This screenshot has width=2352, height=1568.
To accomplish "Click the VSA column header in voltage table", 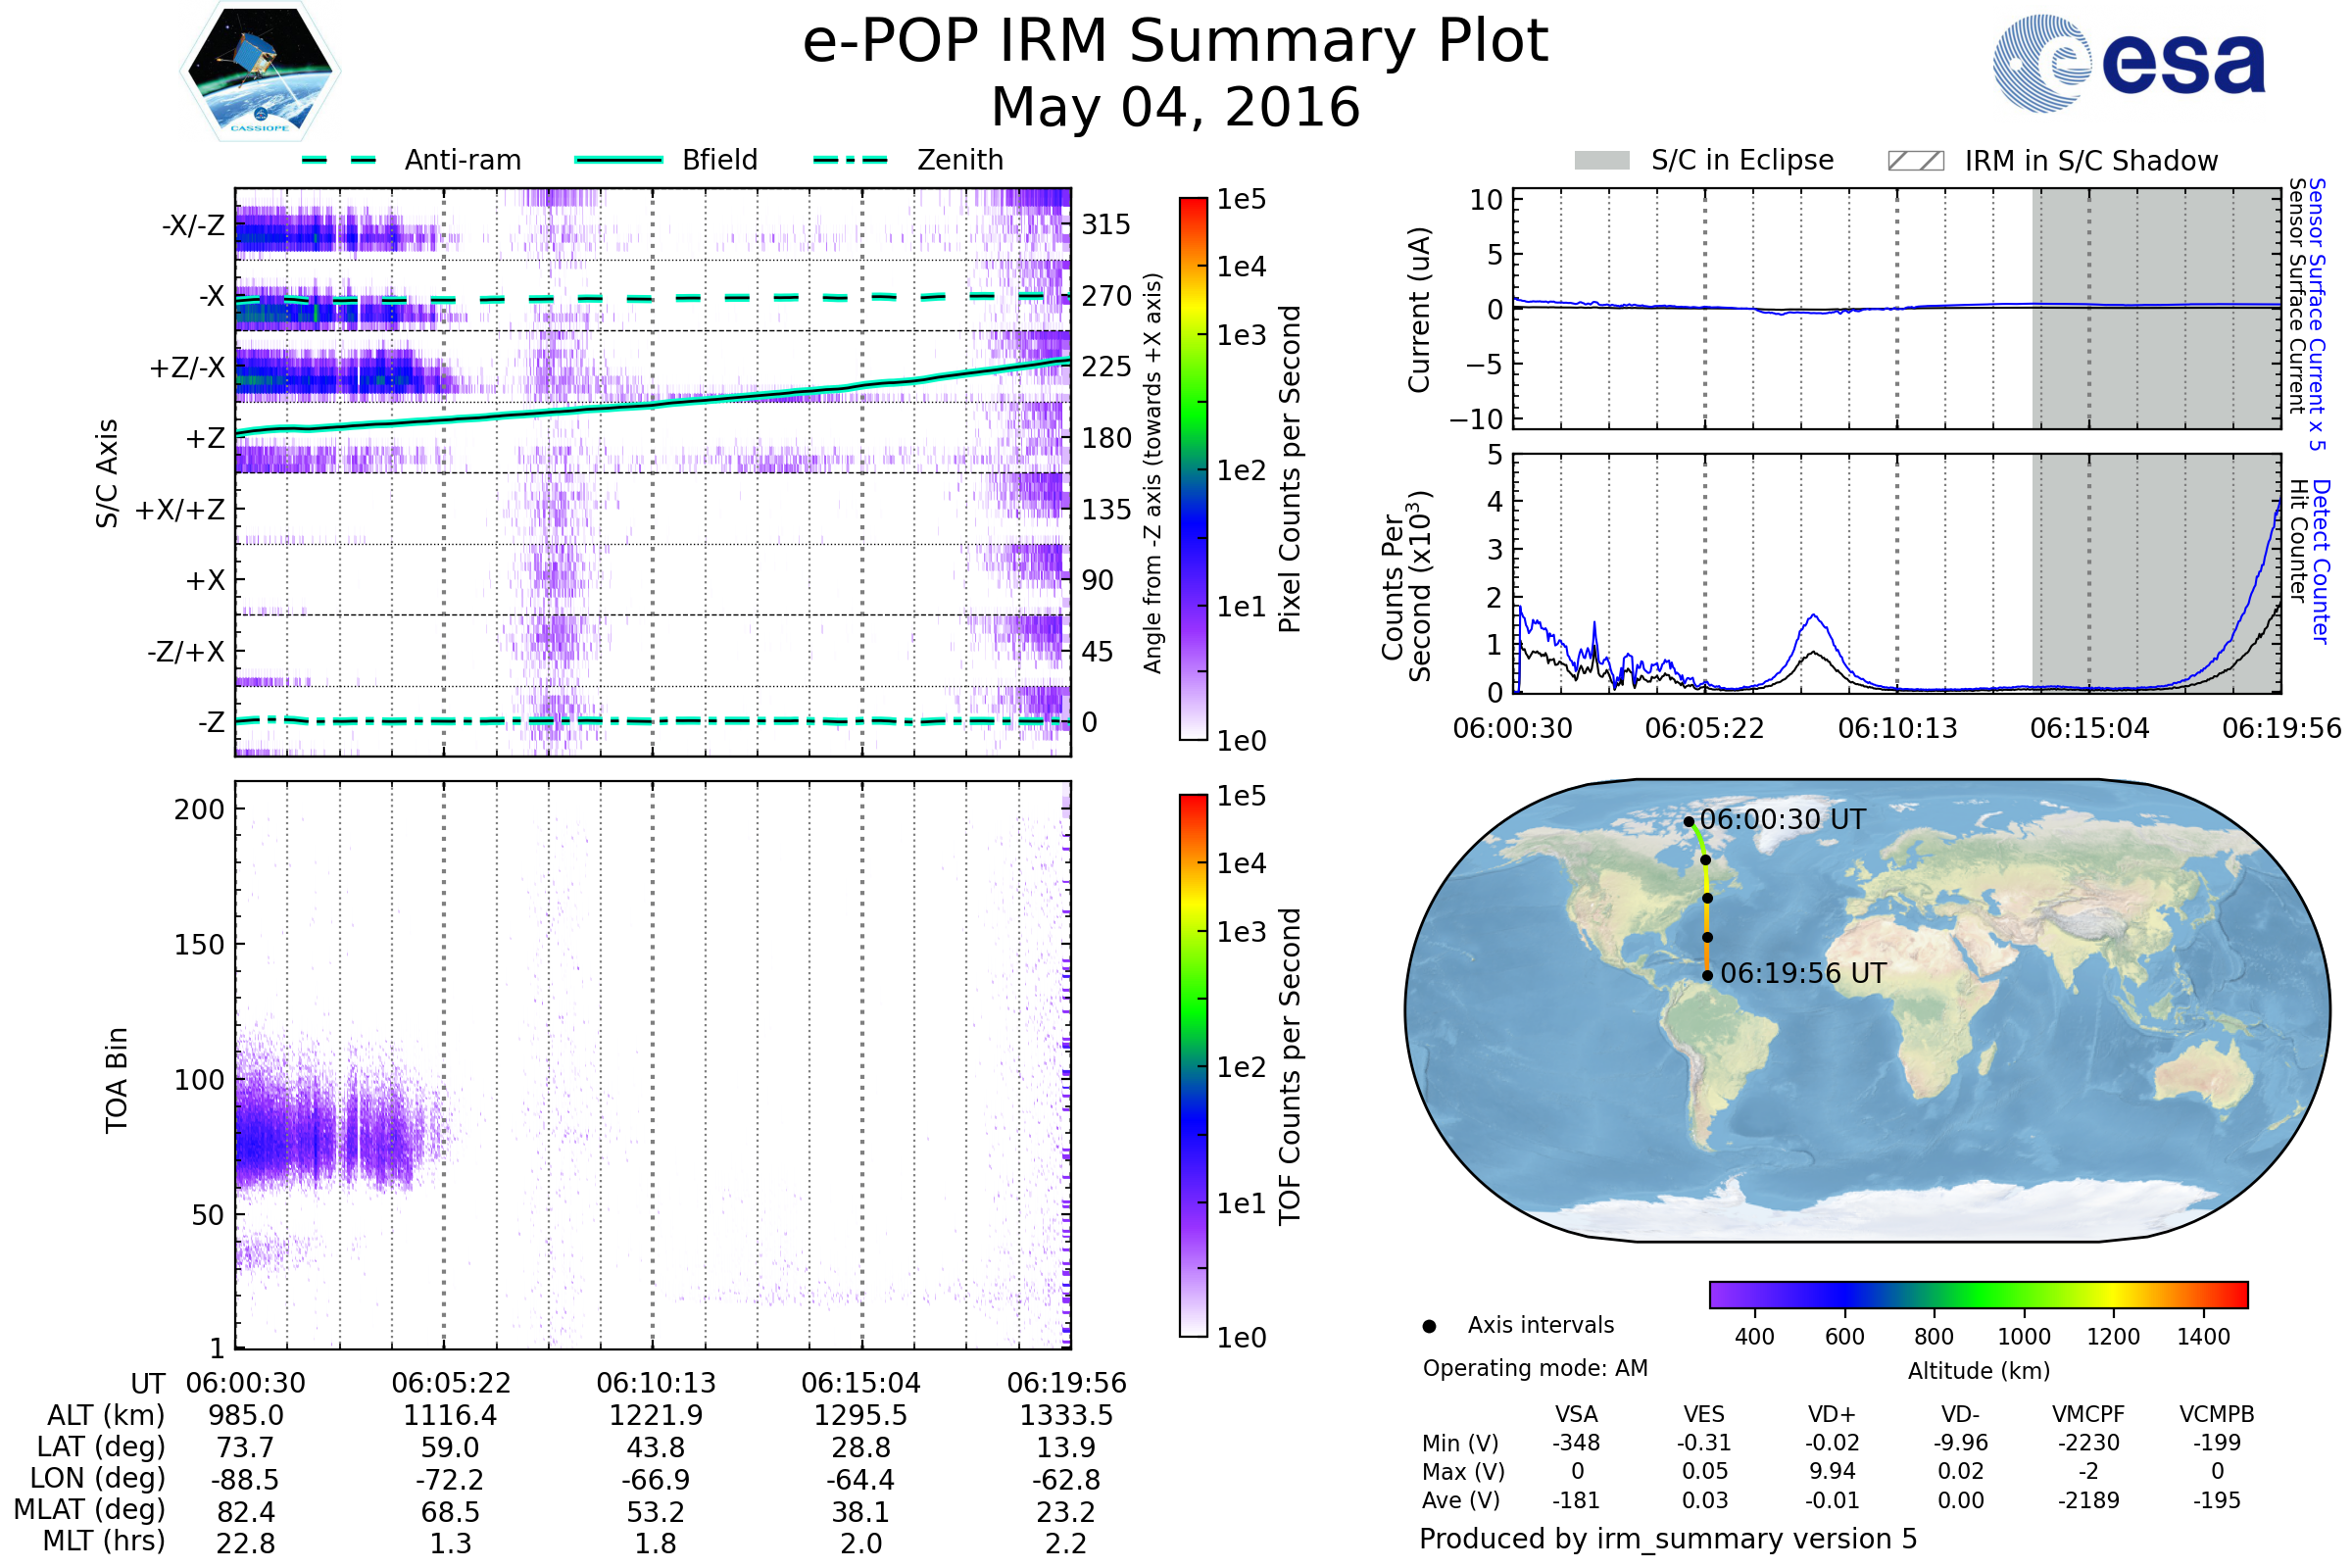I will 1576,1414.
